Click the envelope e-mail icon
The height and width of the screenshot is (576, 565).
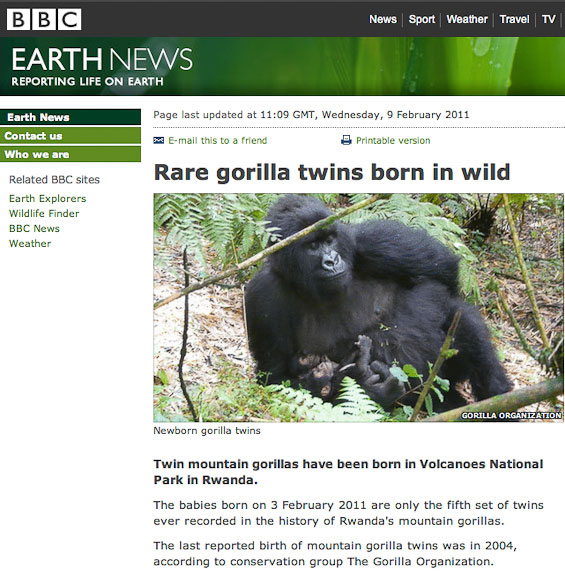[x=159, y=140]
